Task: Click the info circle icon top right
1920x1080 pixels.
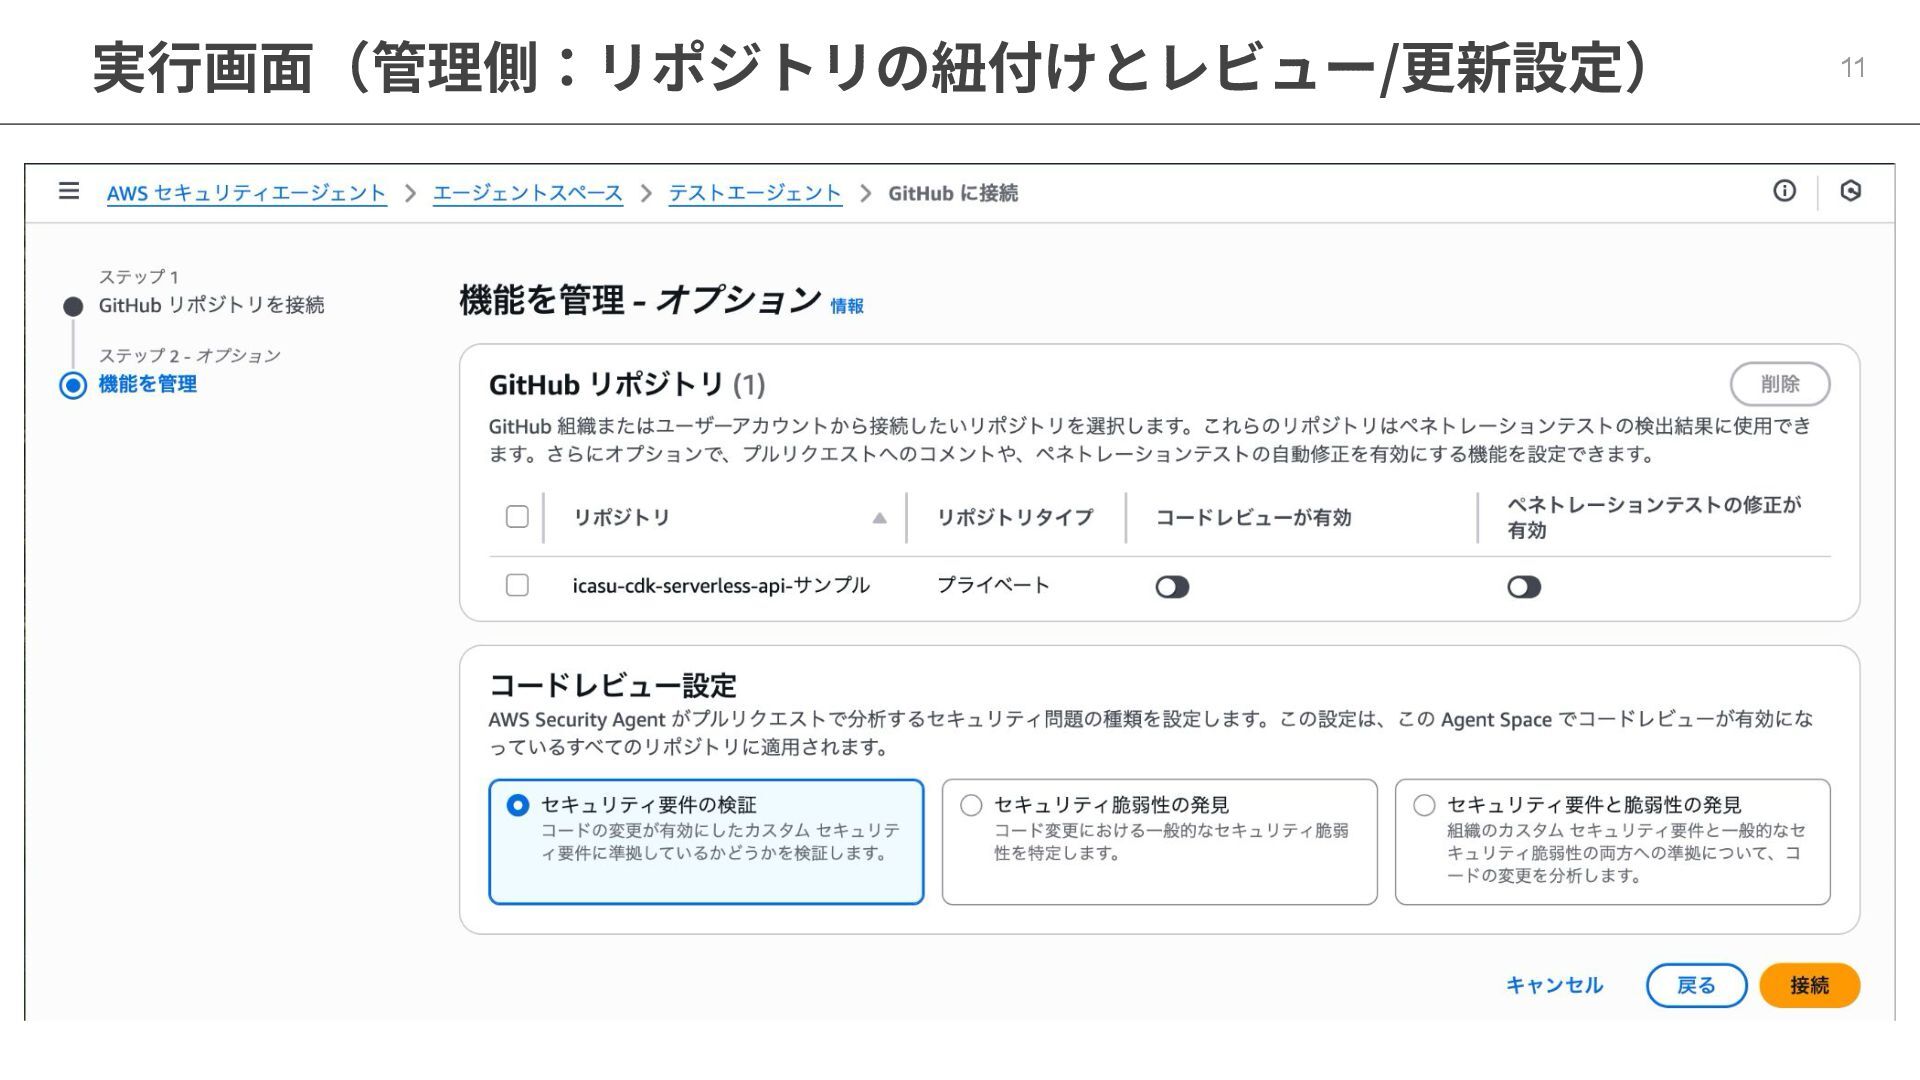Action: pyautogui.click(x=1784, y=191)
